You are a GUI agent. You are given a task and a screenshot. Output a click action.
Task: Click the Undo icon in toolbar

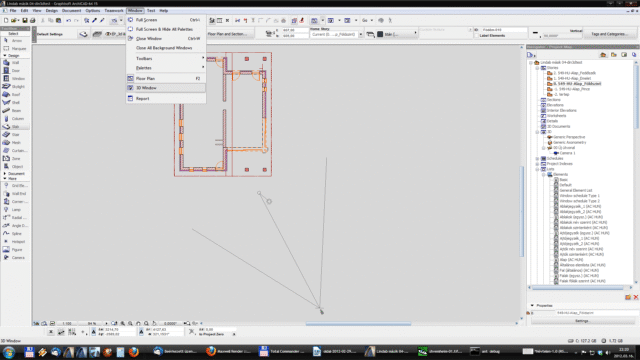click(x=68, y=20)
